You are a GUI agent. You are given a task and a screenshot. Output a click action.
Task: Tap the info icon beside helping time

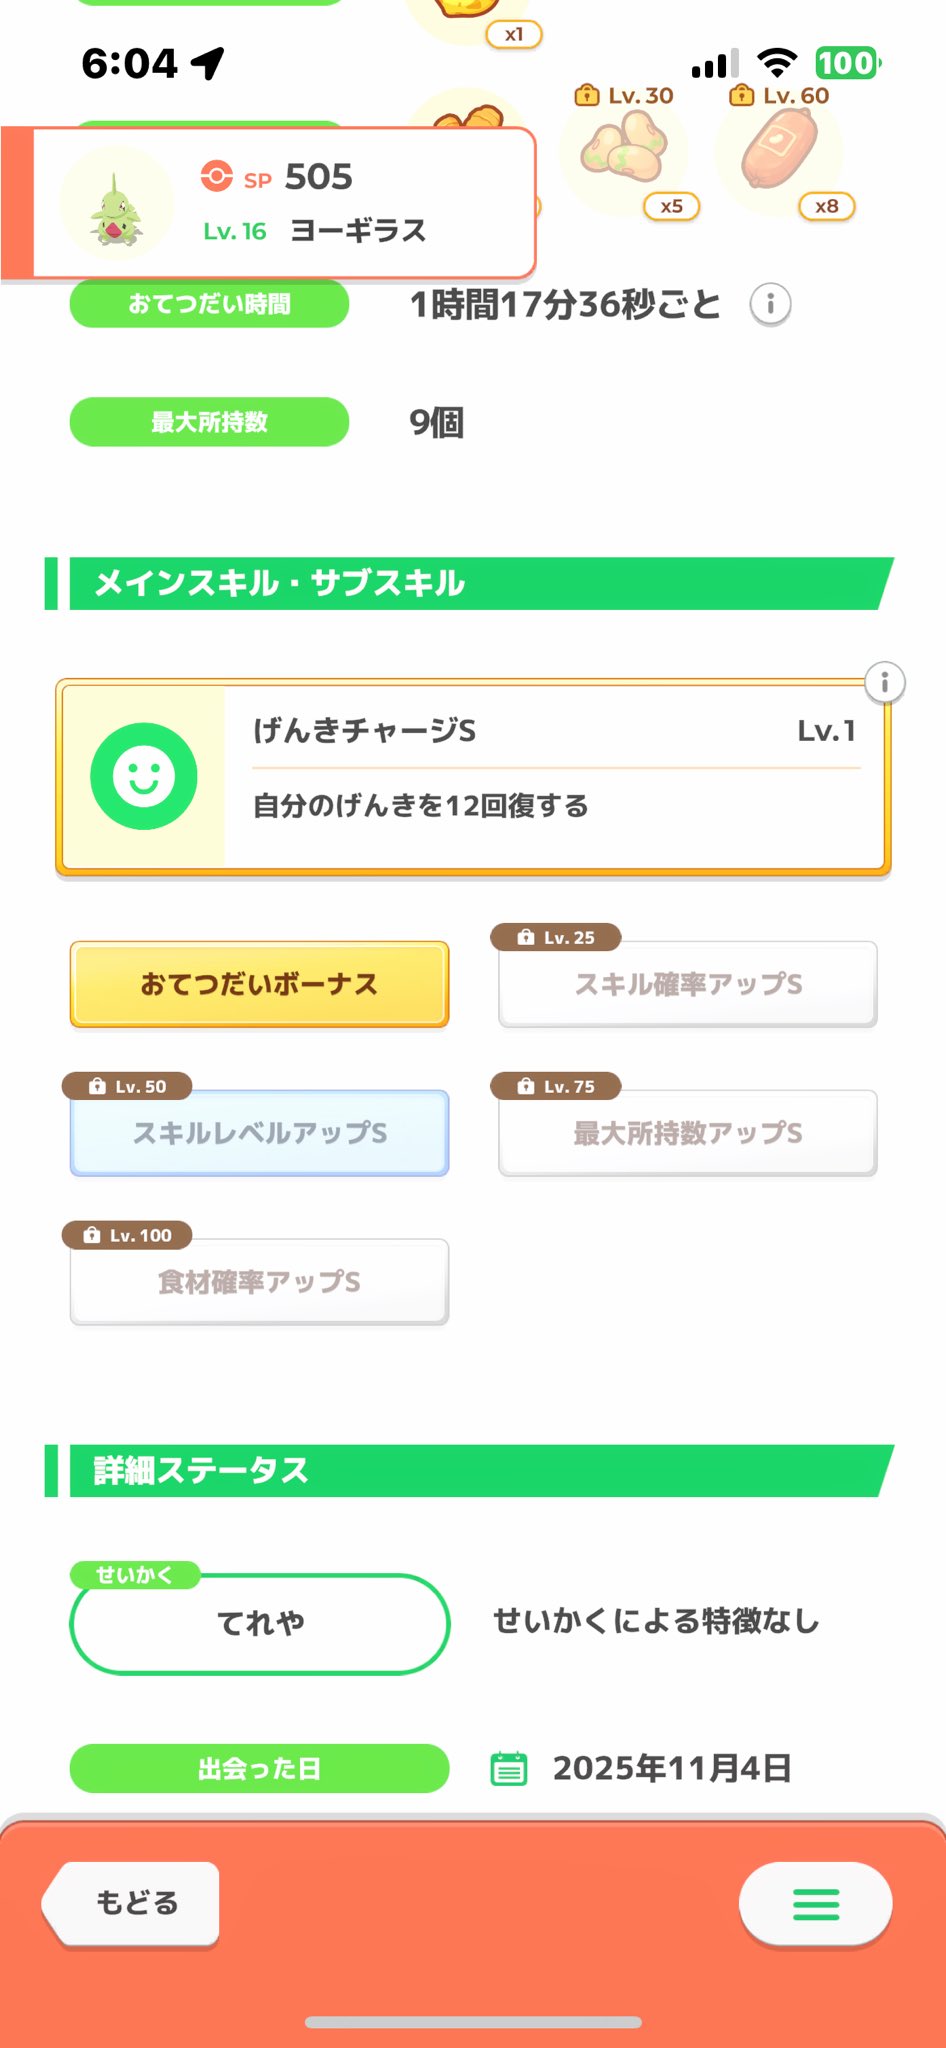[x=770, y=304]
